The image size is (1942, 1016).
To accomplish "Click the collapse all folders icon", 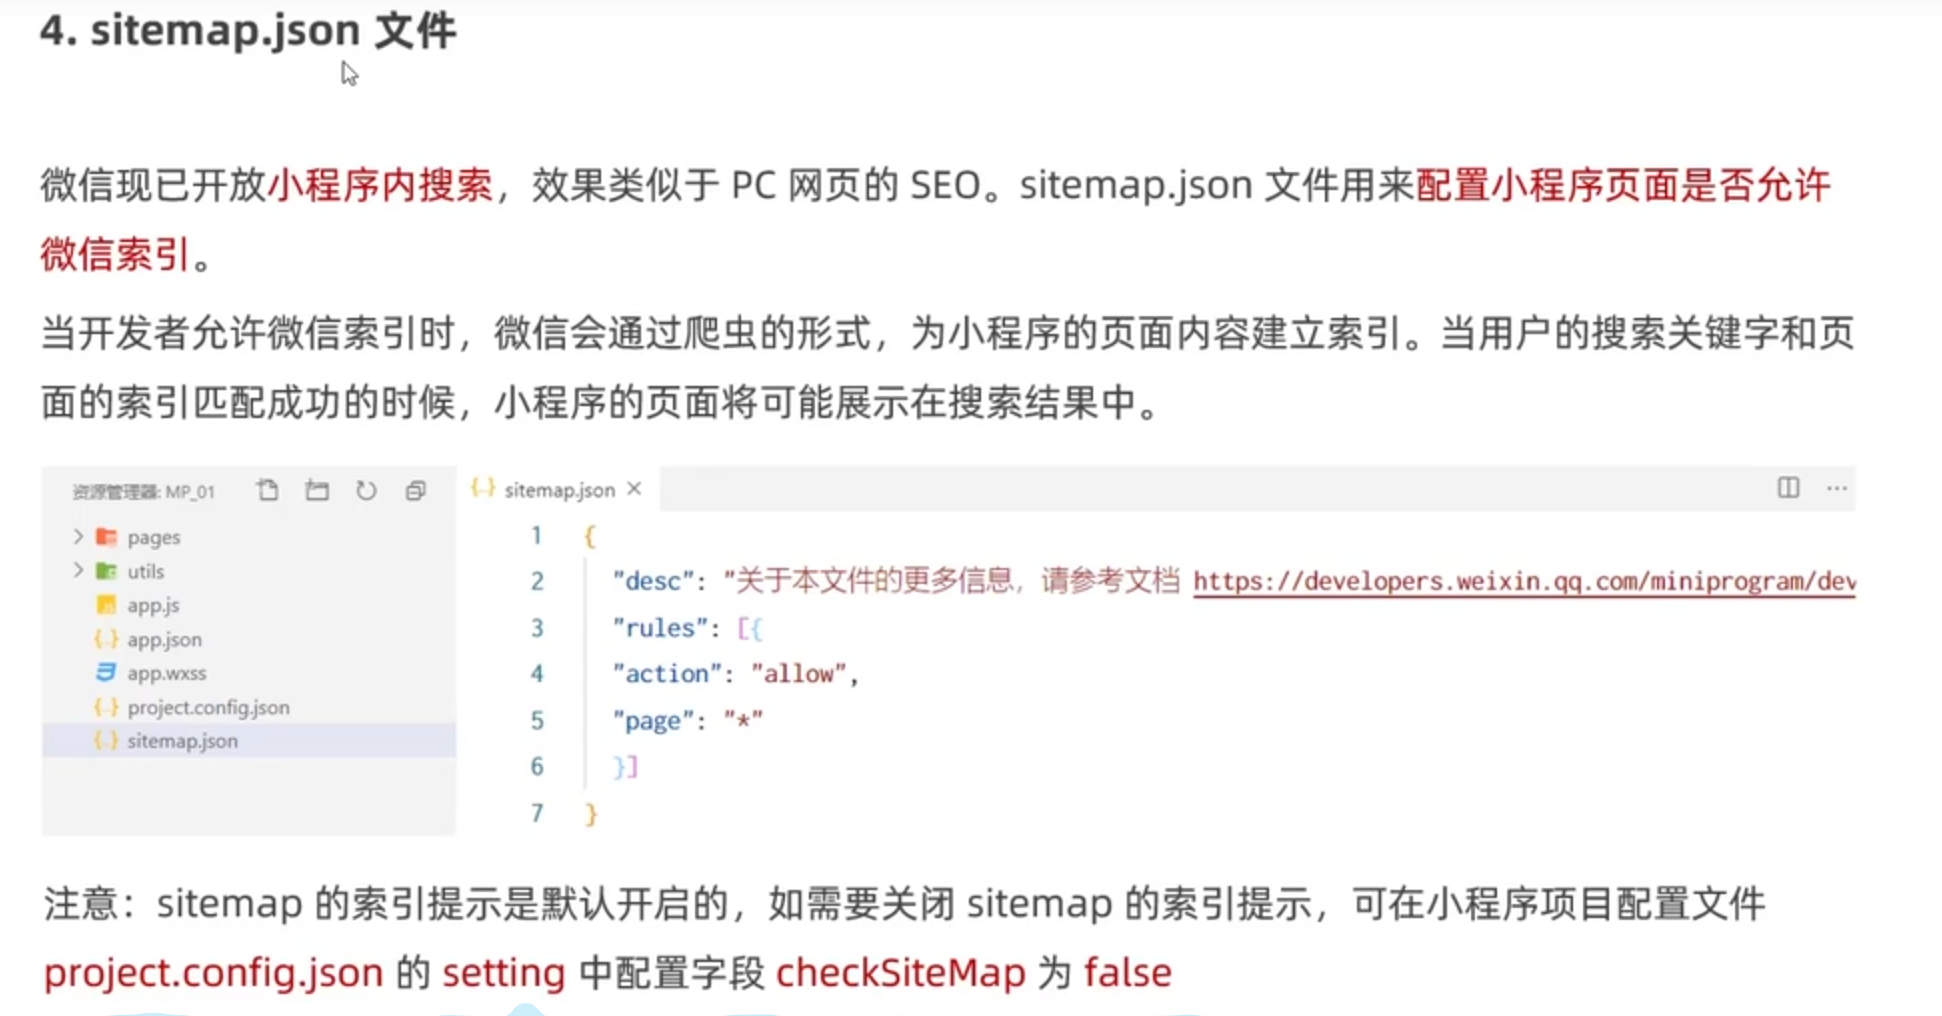I will [x=415, y=490].
